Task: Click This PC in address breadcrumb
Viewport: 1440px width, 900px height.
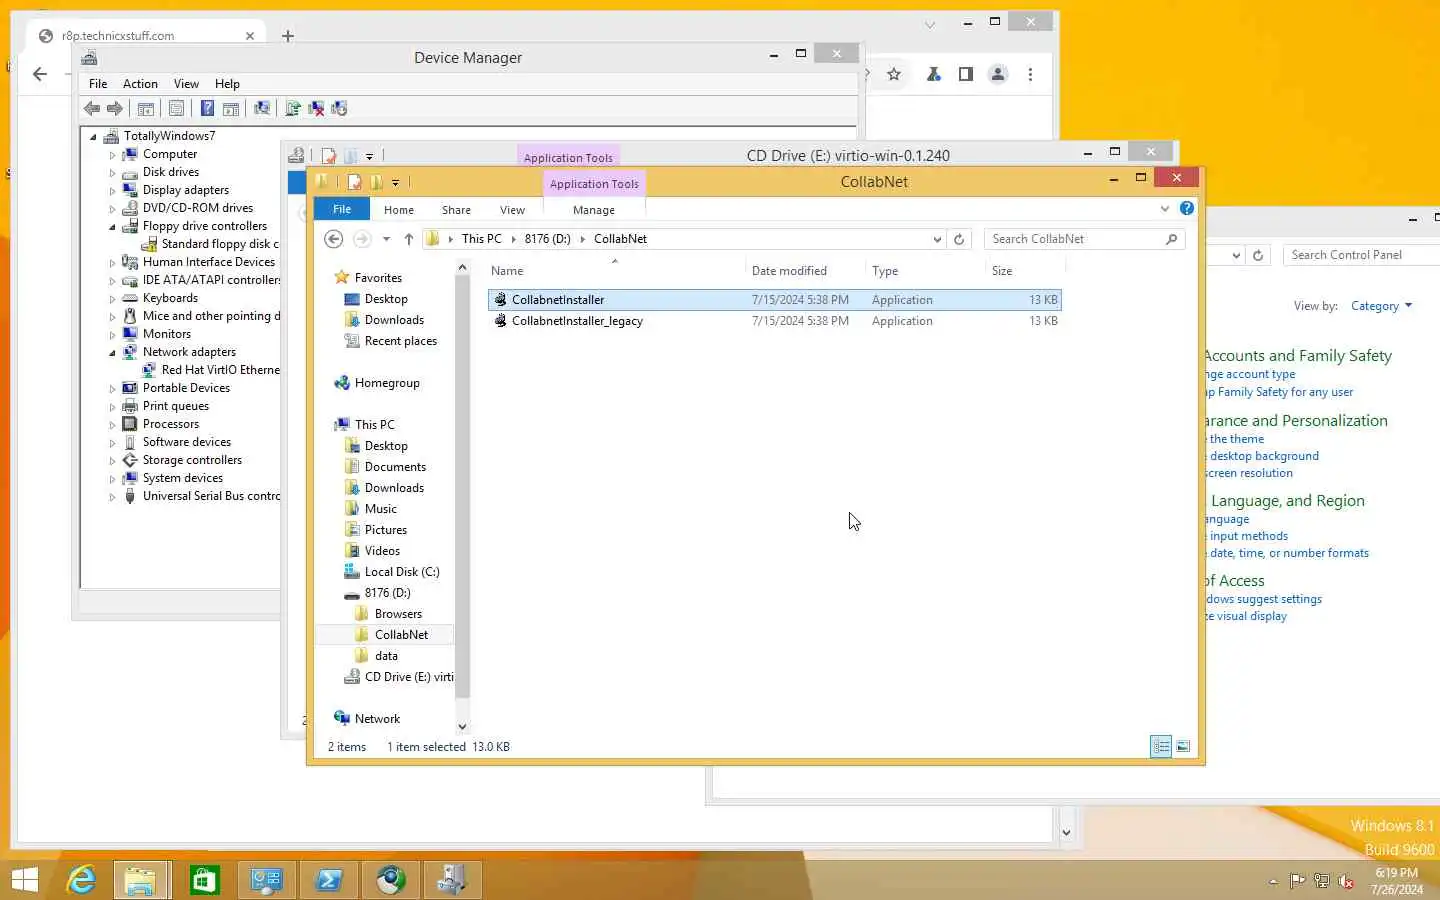Action: coord(482,239)
